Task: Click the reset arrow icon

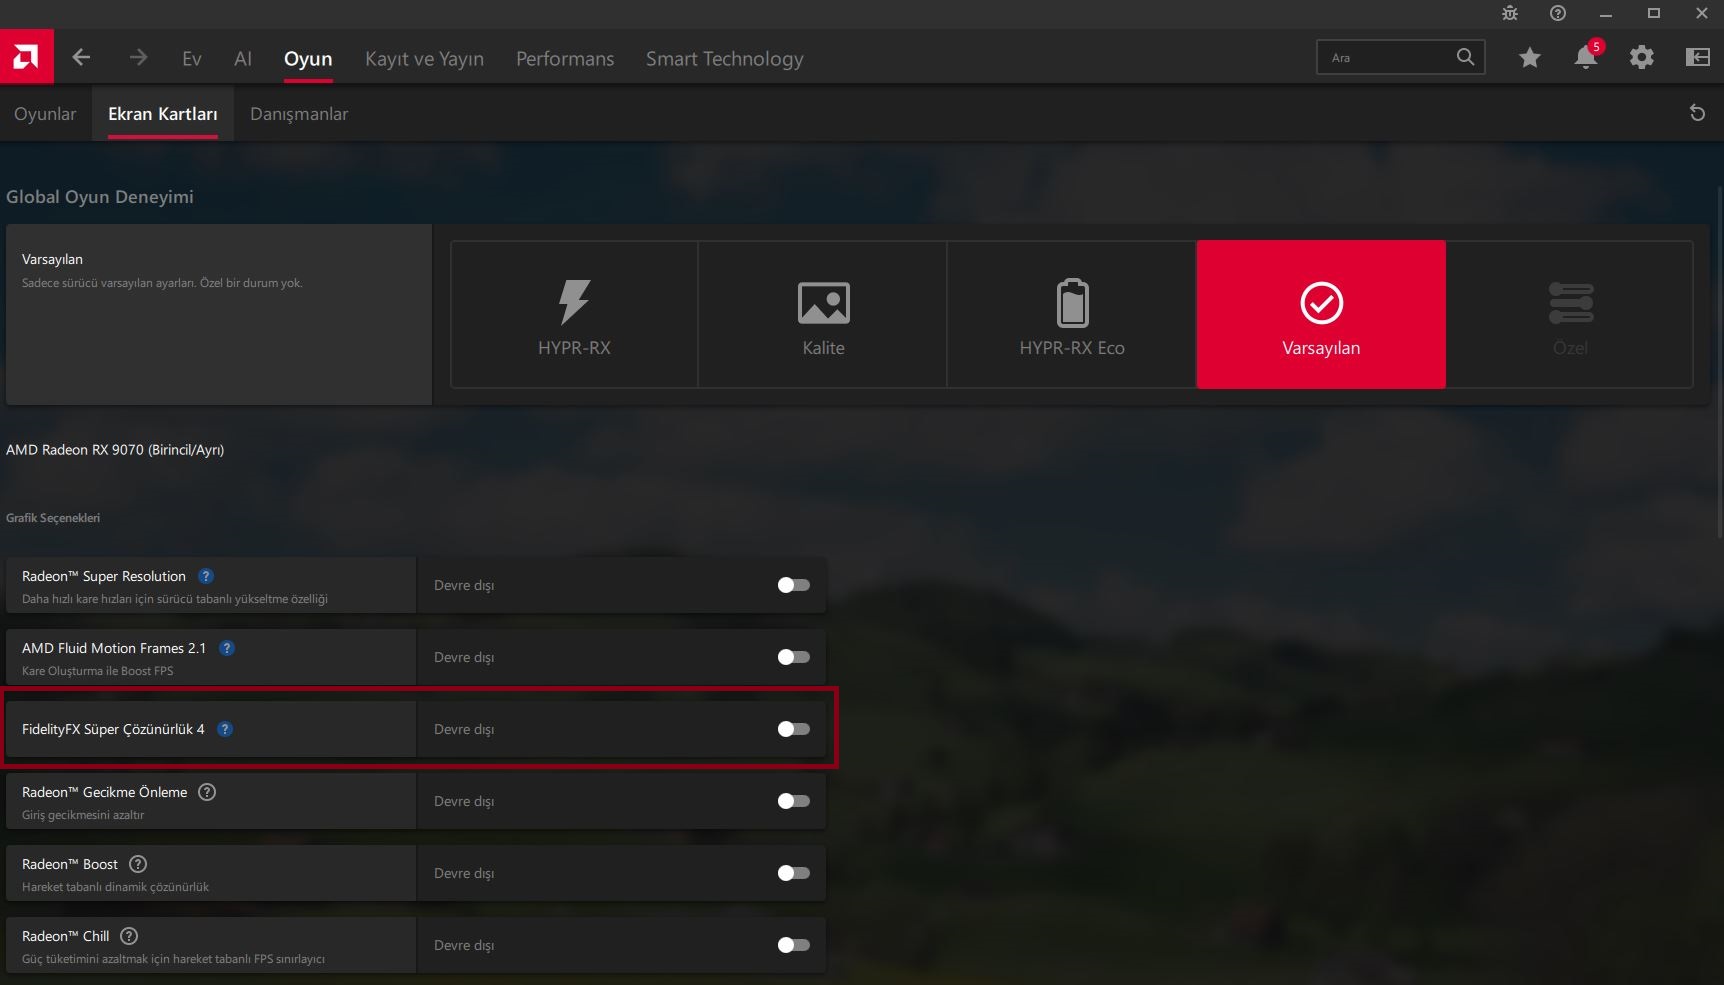Action: pyautogui.click(x=1697, y=113)
